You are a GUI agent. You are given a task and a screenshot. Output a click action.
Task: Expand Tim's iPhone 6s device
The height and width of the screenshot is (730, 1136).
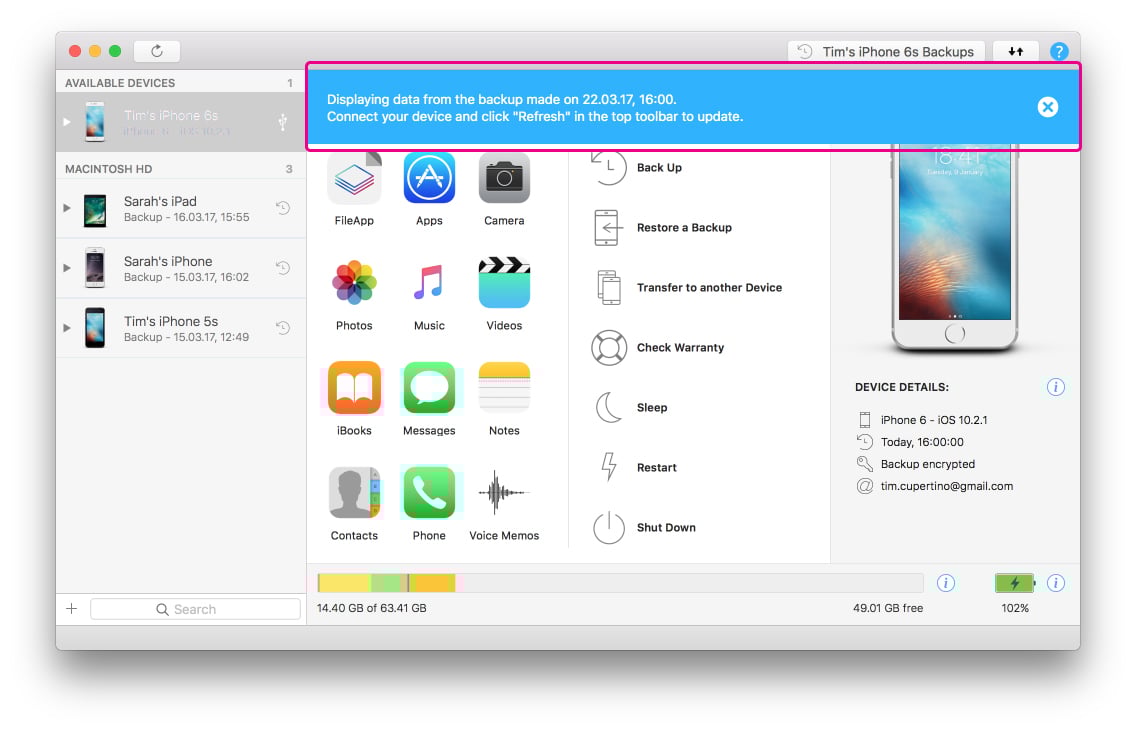tap(67, 122)
